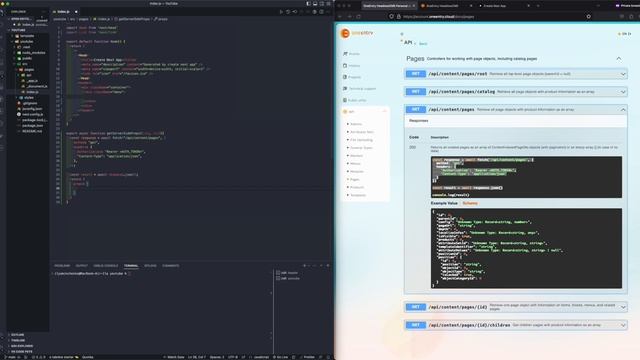This screenshot has height=360, width=640.
Task: Open the DEBUG CONSOLE panel tab
Action: point(105,266)
